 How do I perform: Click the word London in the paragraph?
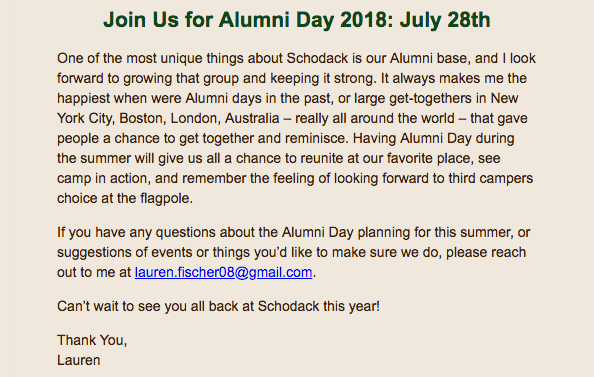pos(194,119)
